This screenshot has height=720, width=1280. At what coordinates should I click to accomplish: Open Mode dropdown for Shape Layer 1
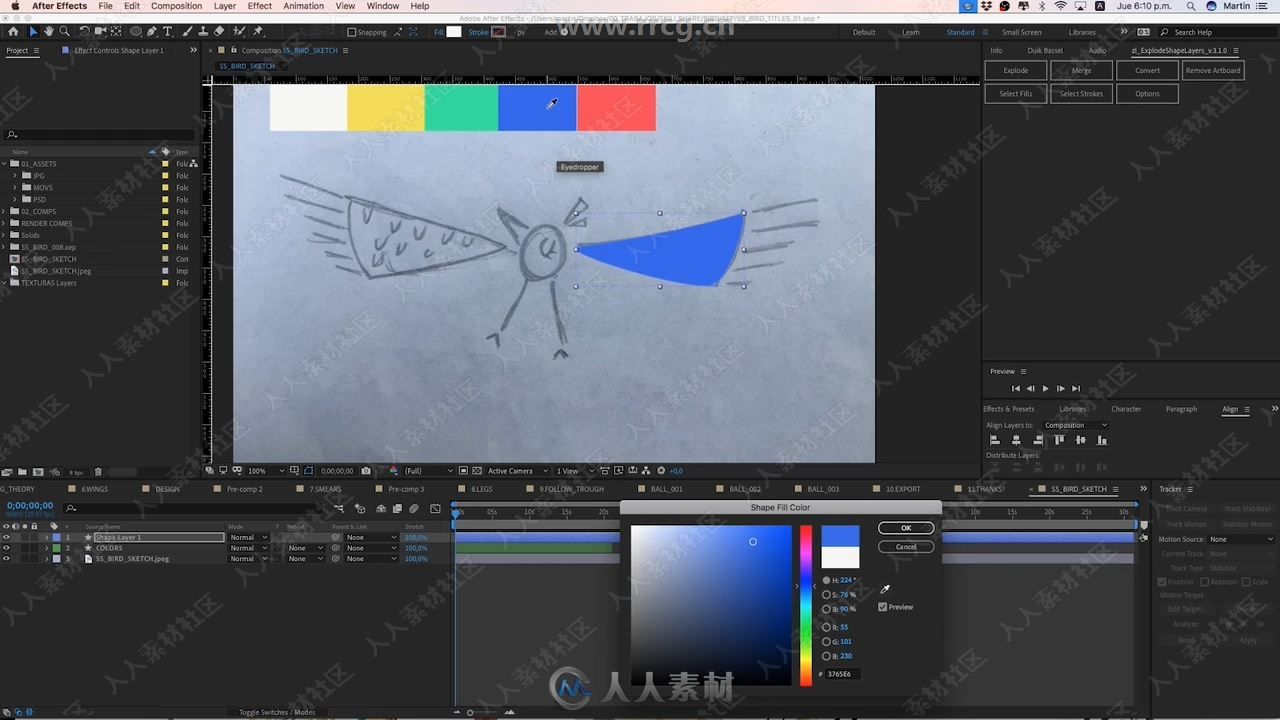[x=249, y=537]
